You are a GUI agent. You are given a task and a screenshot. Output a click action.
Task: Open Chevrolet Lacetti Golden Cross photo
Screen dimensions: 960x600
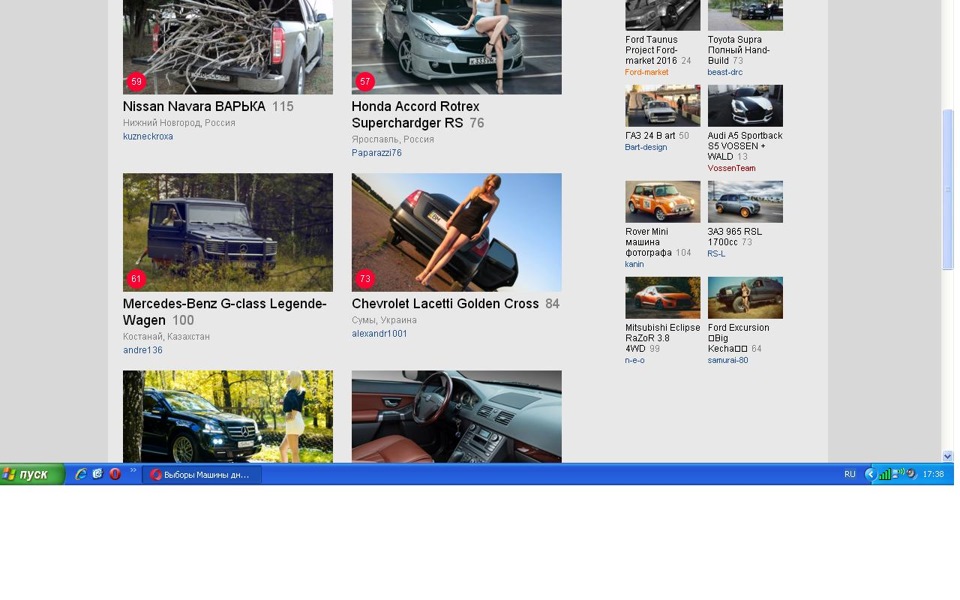(x=457, y=233)
